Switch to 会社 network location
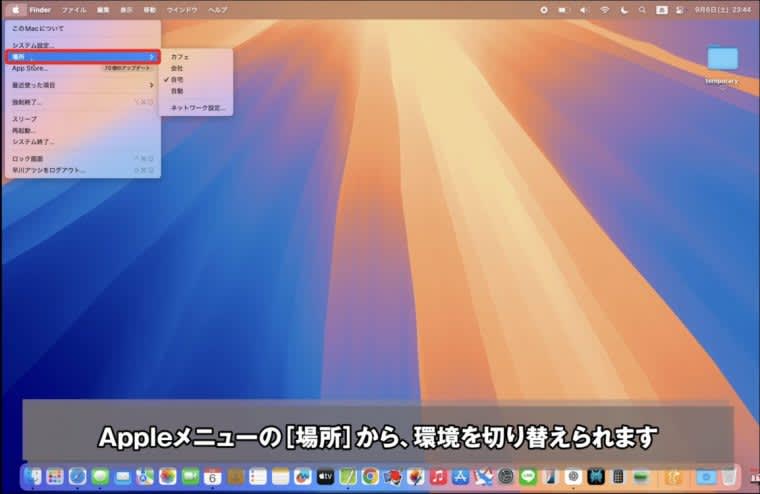 [x=177, y=68]
